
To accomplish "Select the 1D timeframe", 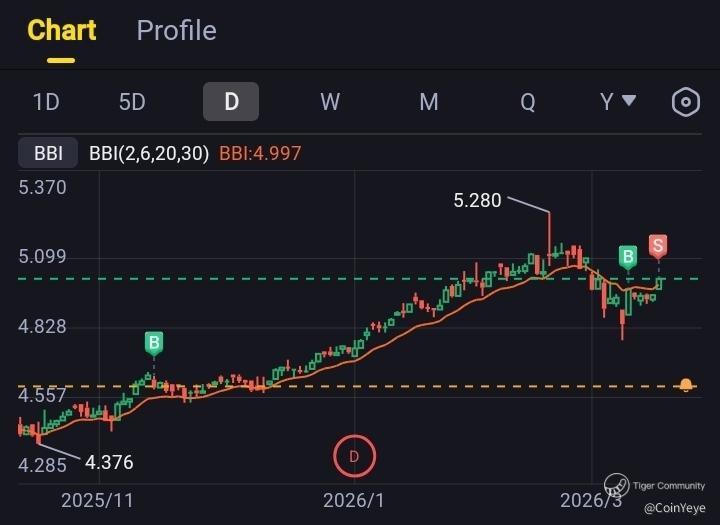I will click(x=46, y=102).
